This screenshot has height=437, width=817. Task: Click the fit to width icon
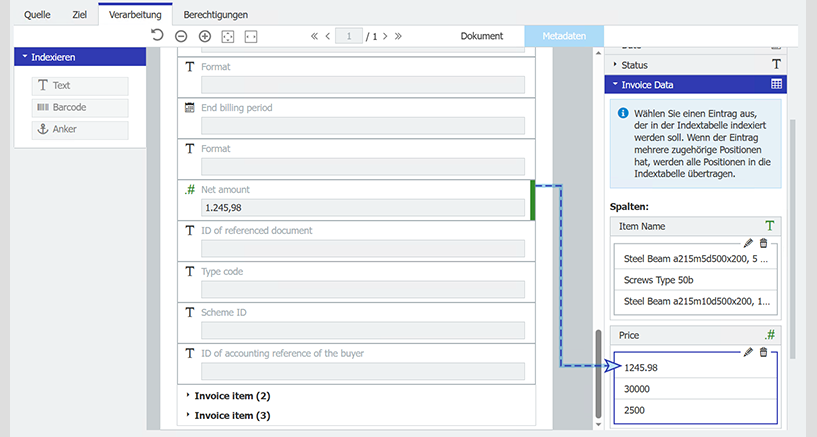pos(251,36)
